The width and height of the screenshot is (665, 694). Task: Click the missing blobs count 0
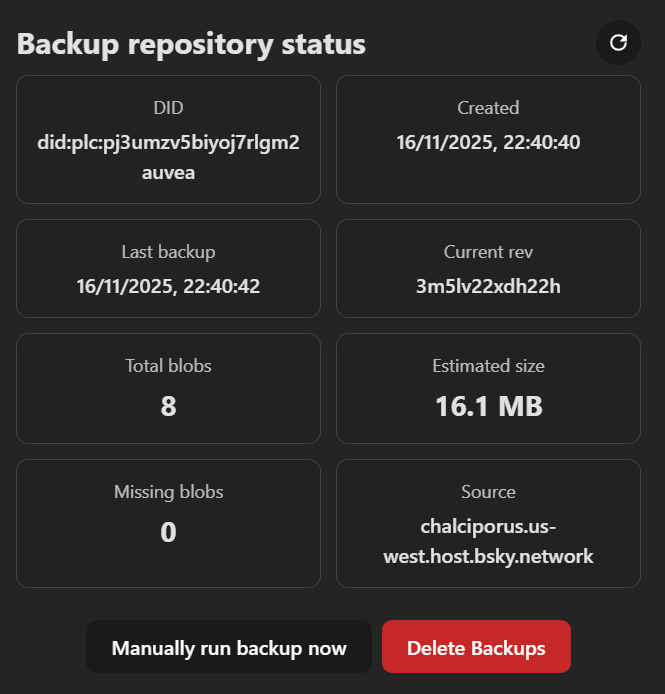168,532
